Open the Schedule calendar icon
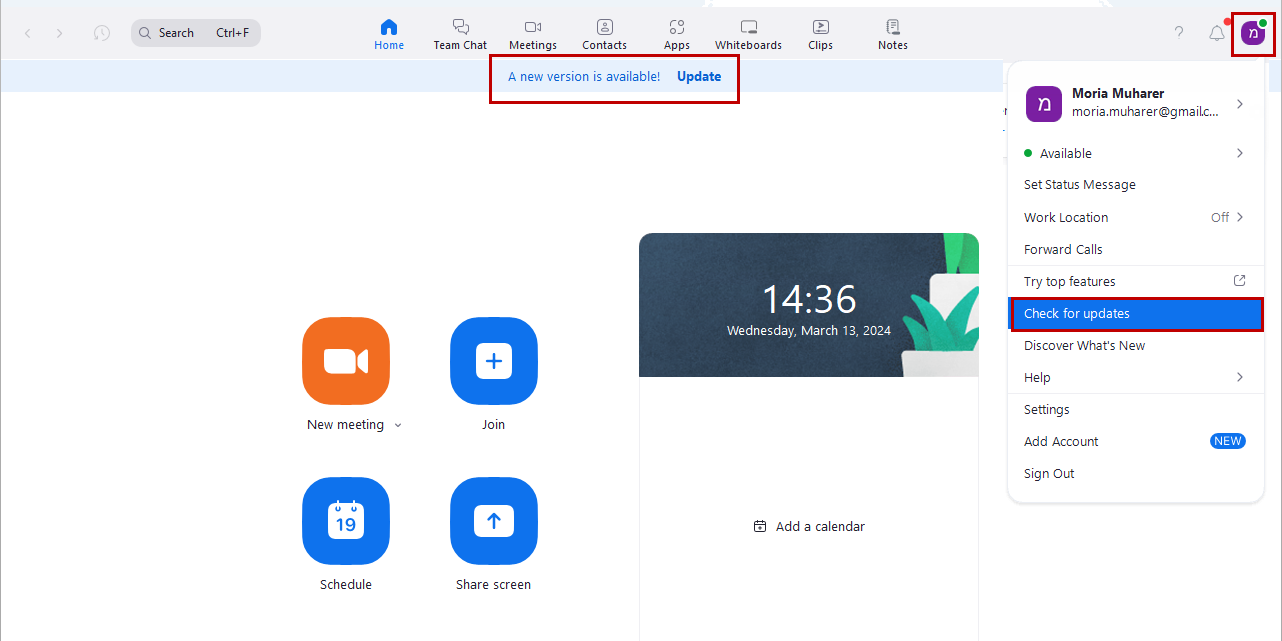The height and width of the screenshot is (641, 1282). [345, 521]
